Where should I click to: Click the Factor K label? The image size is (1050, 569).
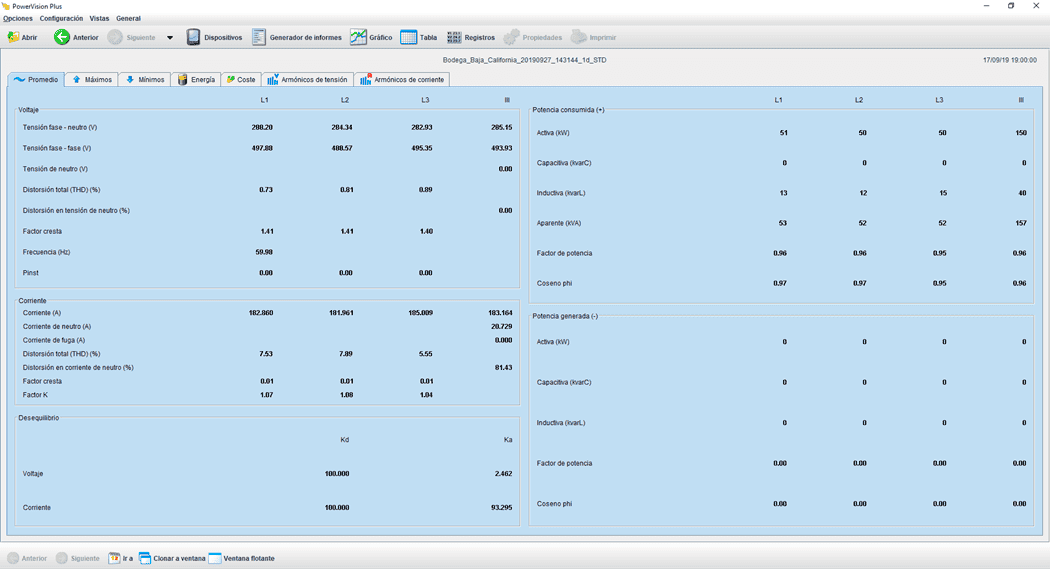point(35,395)
